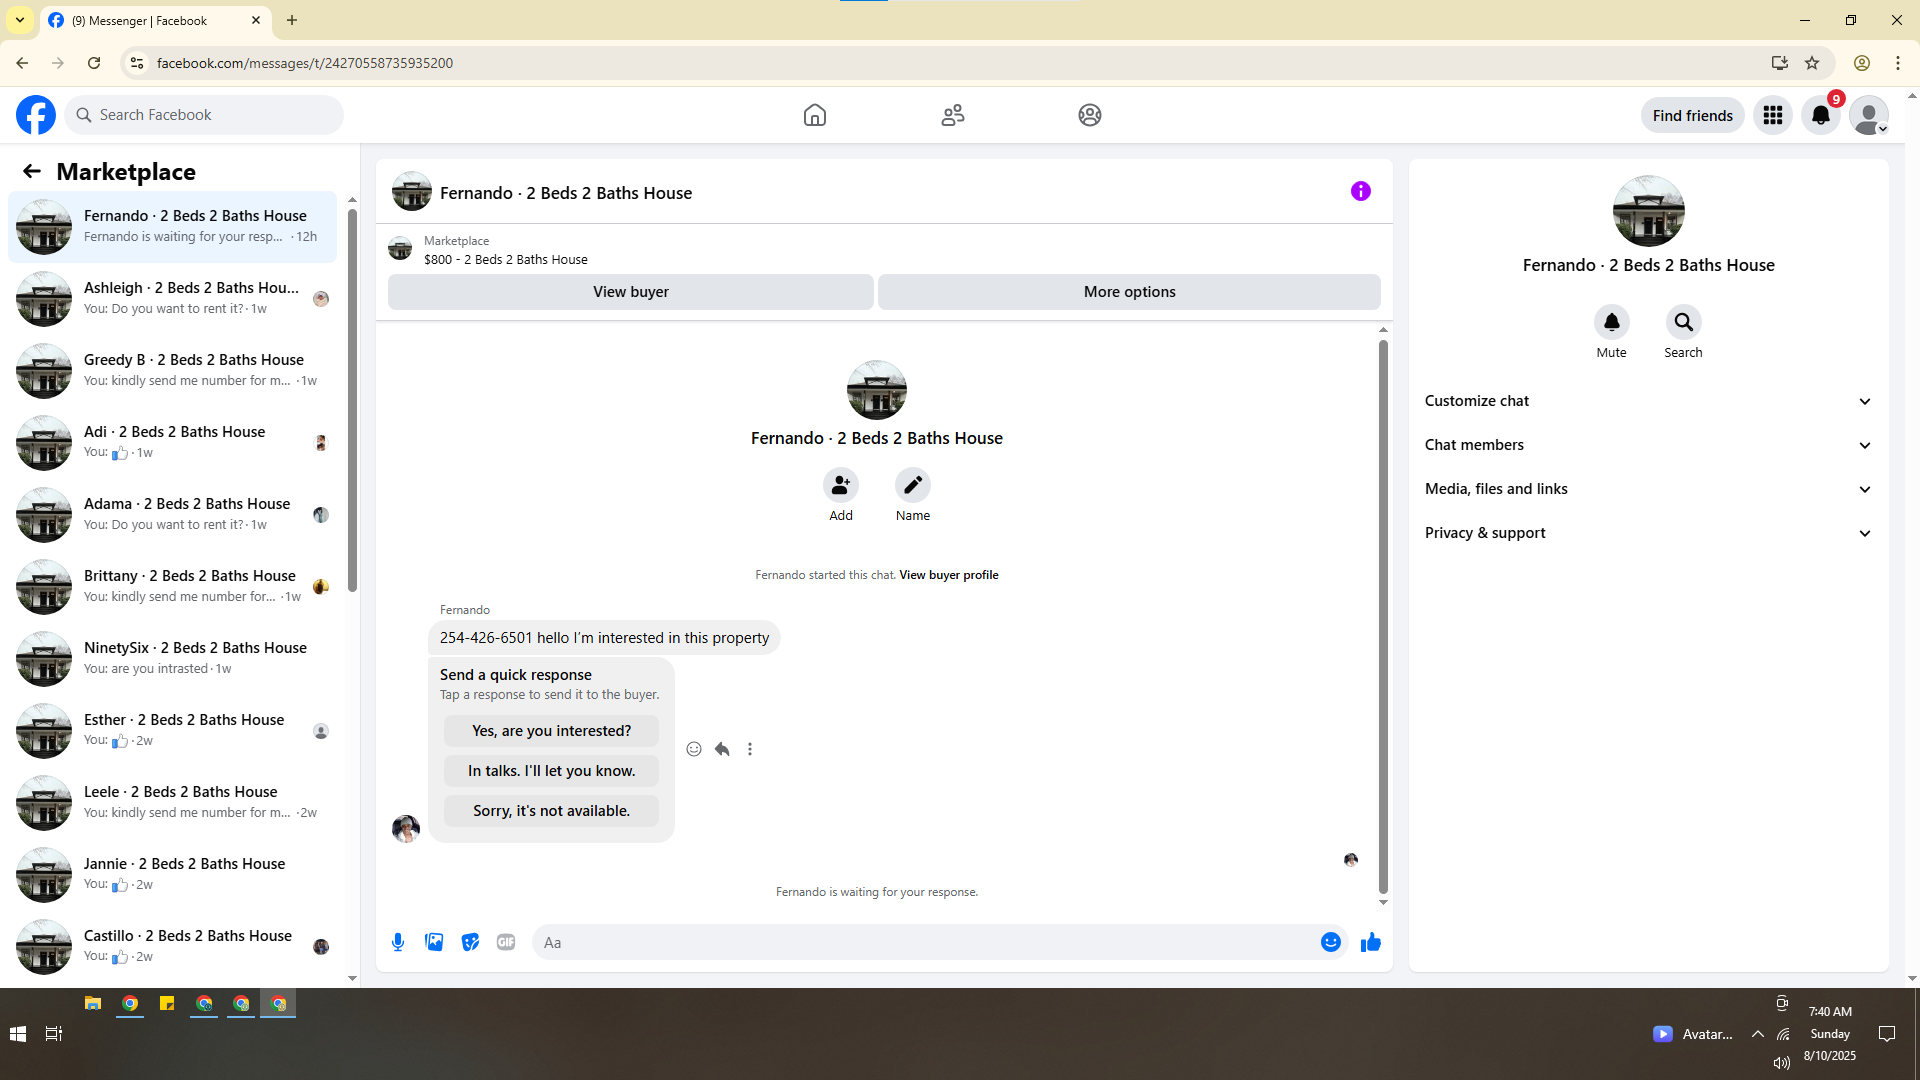Click the purple conversation info icon
The width and height of the screenshot is (1920, 1080).
click(1360, 191)
